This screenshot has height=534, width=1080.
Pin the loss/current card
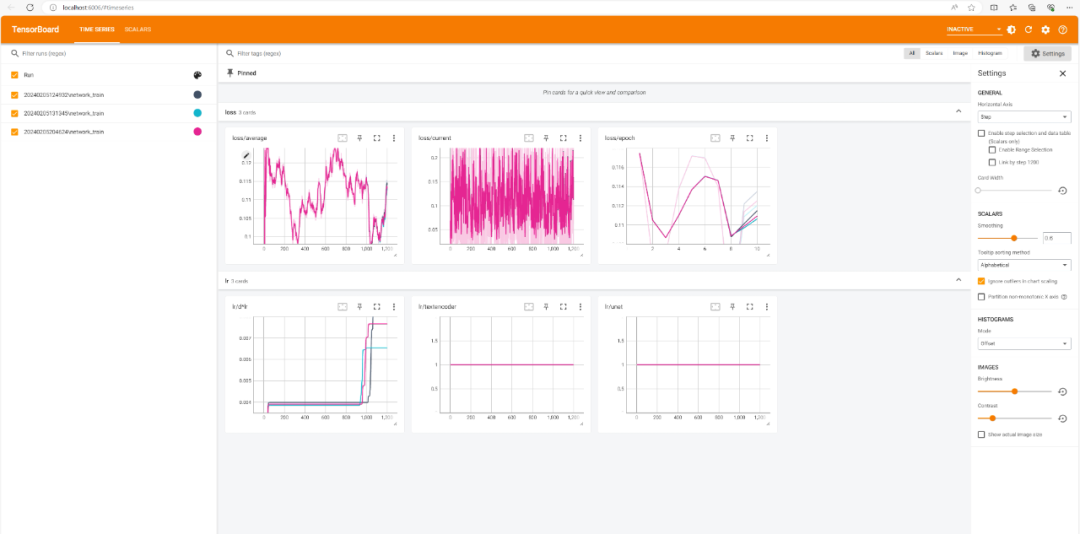pyautogui.click(x=546, y=138)
